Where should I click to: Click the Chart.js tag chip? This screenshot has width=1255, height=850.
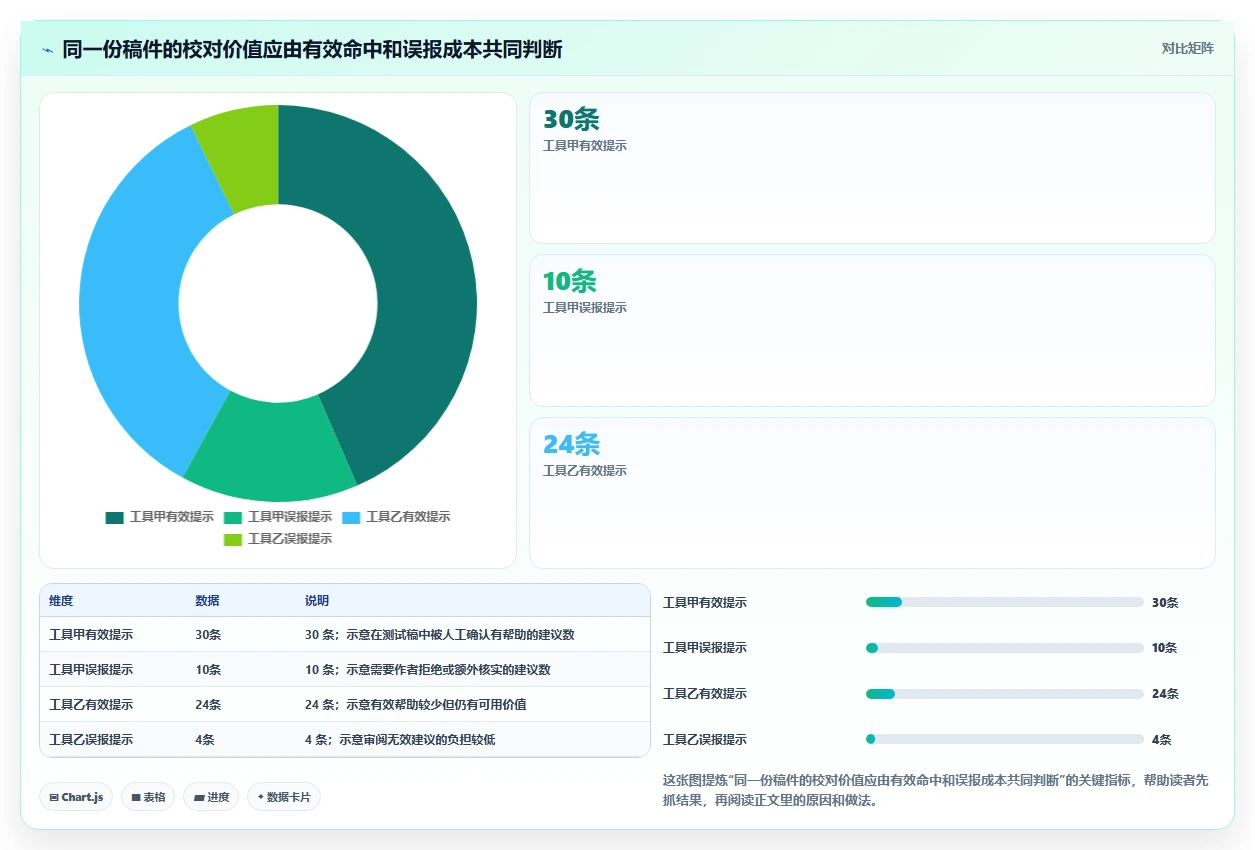pyautogui.click(x=76, y=797)
